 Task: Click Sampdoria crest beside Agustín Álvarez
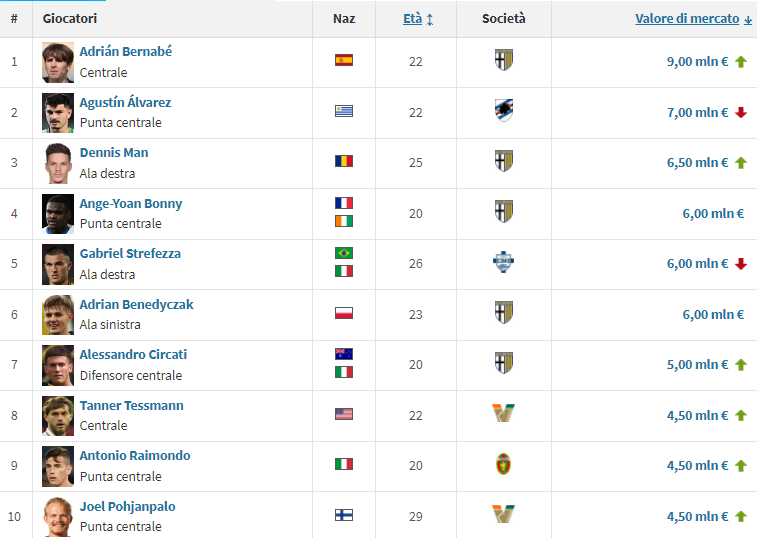503,111
